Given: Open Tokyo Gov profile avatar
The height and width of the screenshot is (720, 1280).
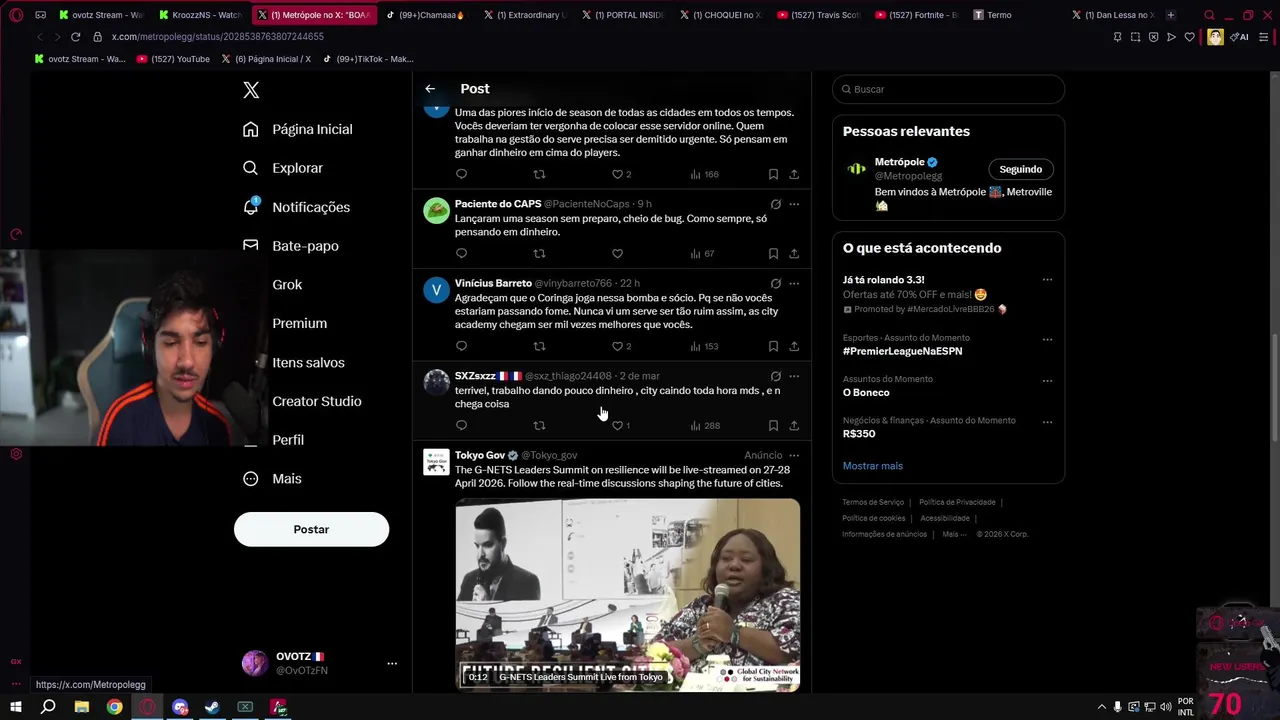Looking at the screenshot, I should coord(436,462).
